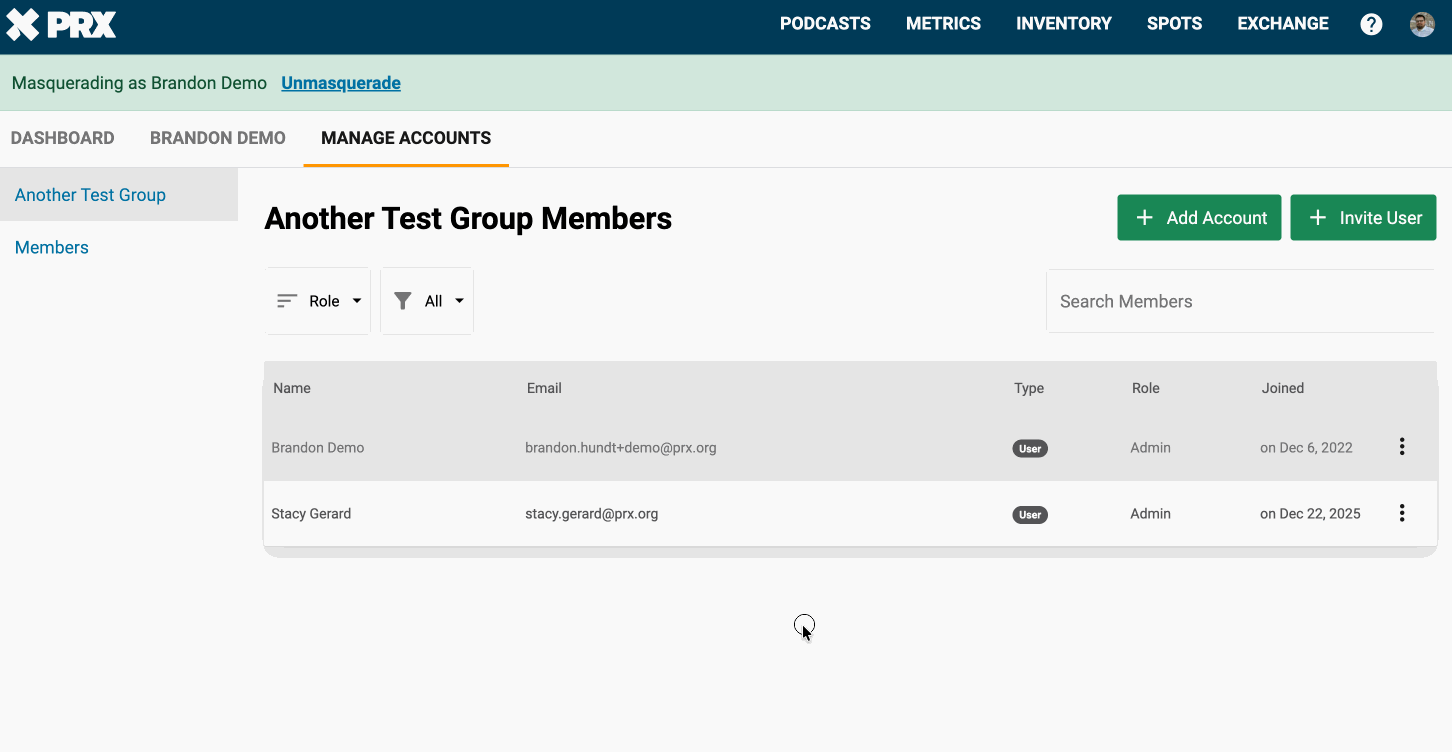
Task: Open the Podcasts menu
Action: click(x=825, y=24)
